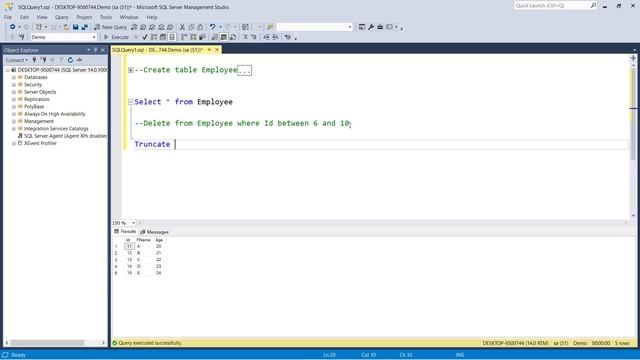This screenshot has width=640, height=360.
Task: Collapse the Select from Employee code block
Action: (x=131, y=102)
